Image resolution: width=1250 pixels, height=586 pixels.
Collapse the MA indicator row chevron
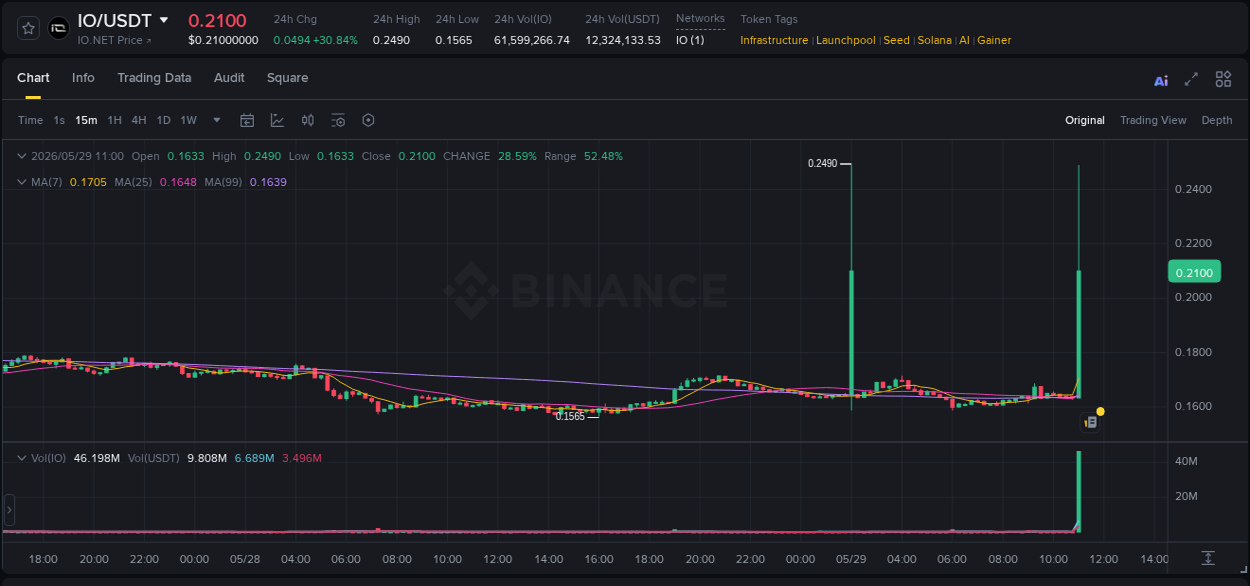22,182
